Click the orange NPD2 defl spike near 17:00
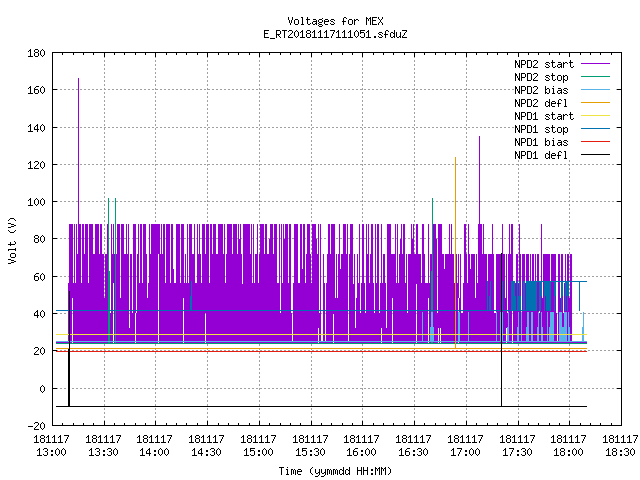The image size is (640, 480). point(456,252)
